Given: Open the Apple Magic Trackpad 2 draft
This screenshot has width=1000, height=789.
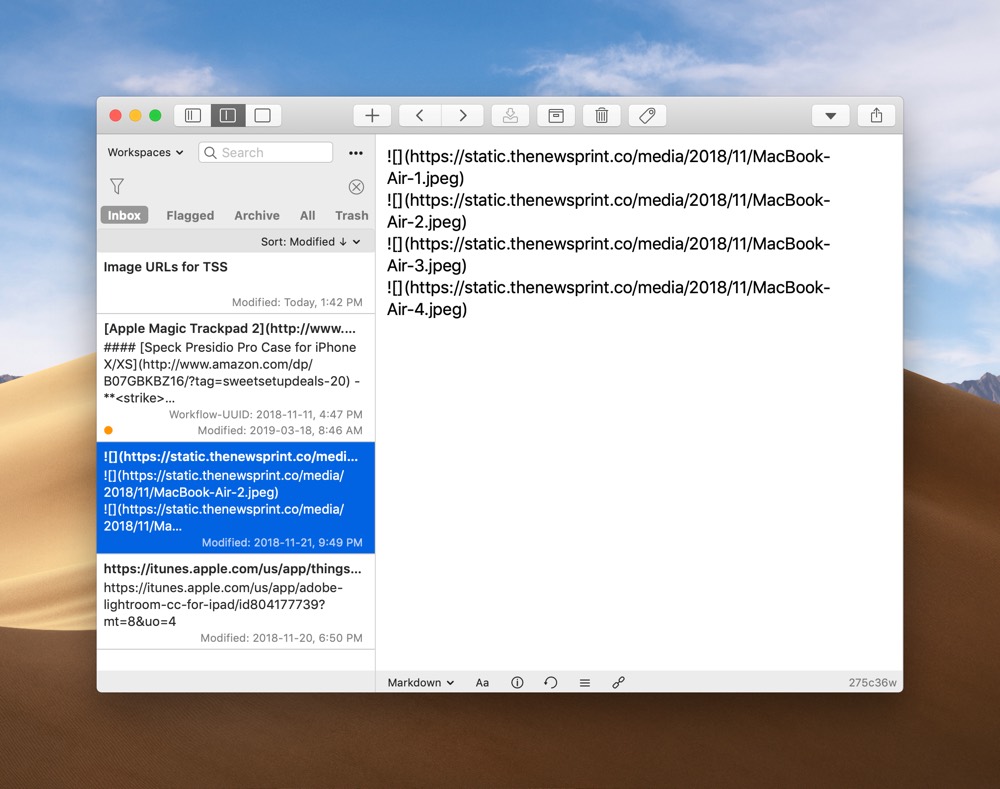Looking at the screenshot, I should (235, 378).
